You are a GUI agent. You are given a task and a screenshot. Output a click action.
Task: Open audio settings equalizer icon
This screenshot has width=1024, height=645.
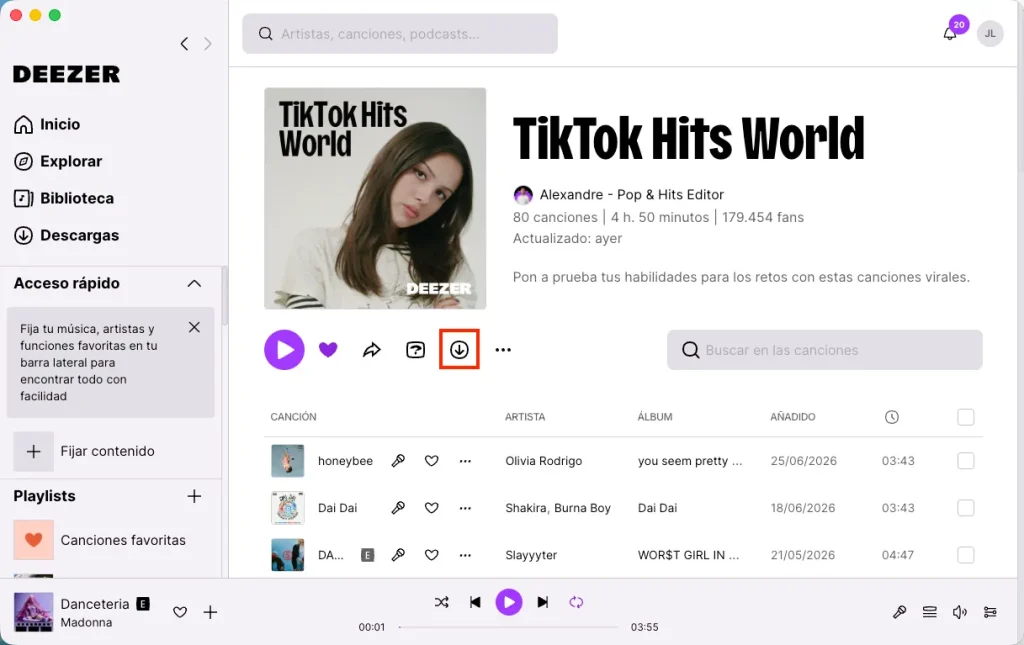point(990,612)
